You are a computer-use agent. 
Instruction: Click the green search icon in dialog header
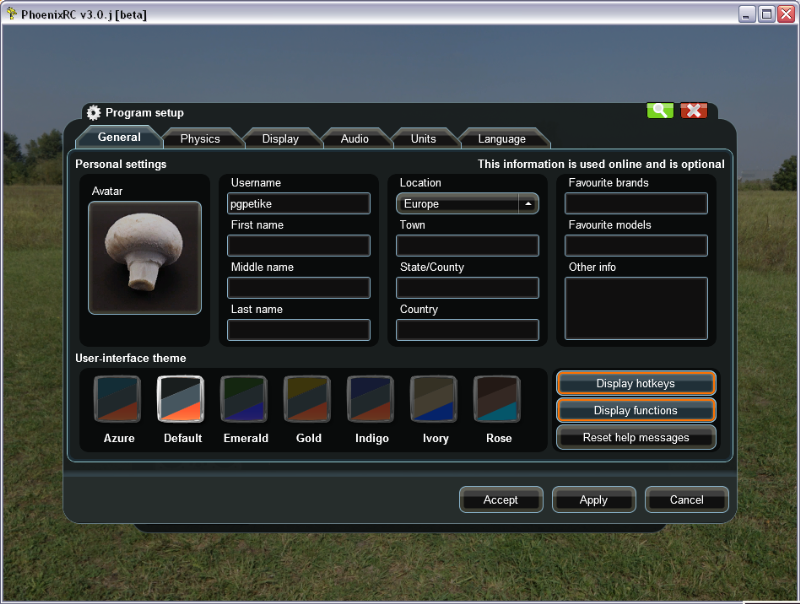click(x=660, y=111)
